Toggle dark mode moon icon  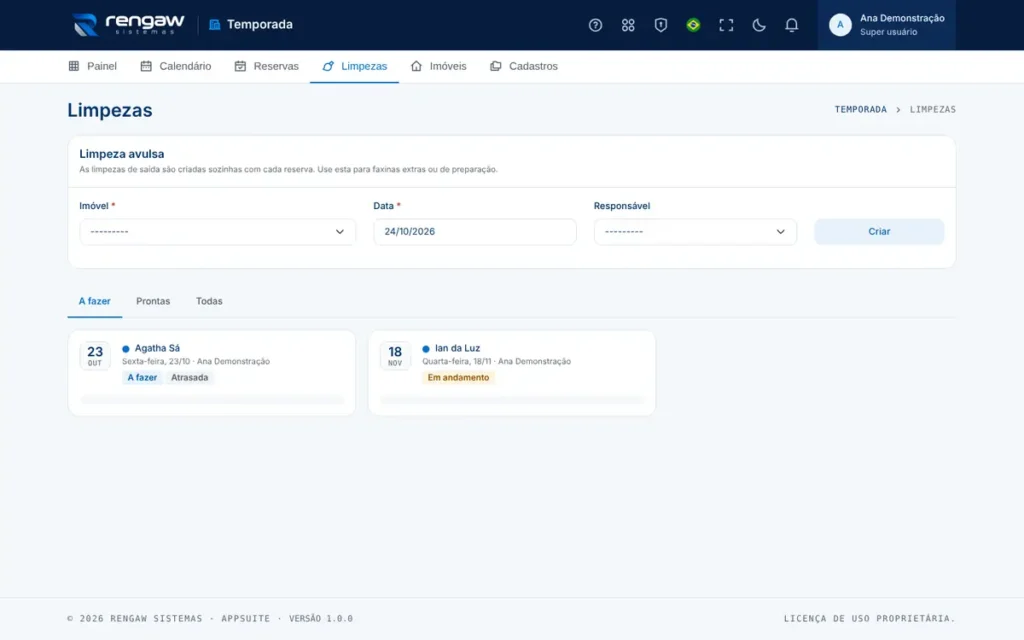click(758, 25)
